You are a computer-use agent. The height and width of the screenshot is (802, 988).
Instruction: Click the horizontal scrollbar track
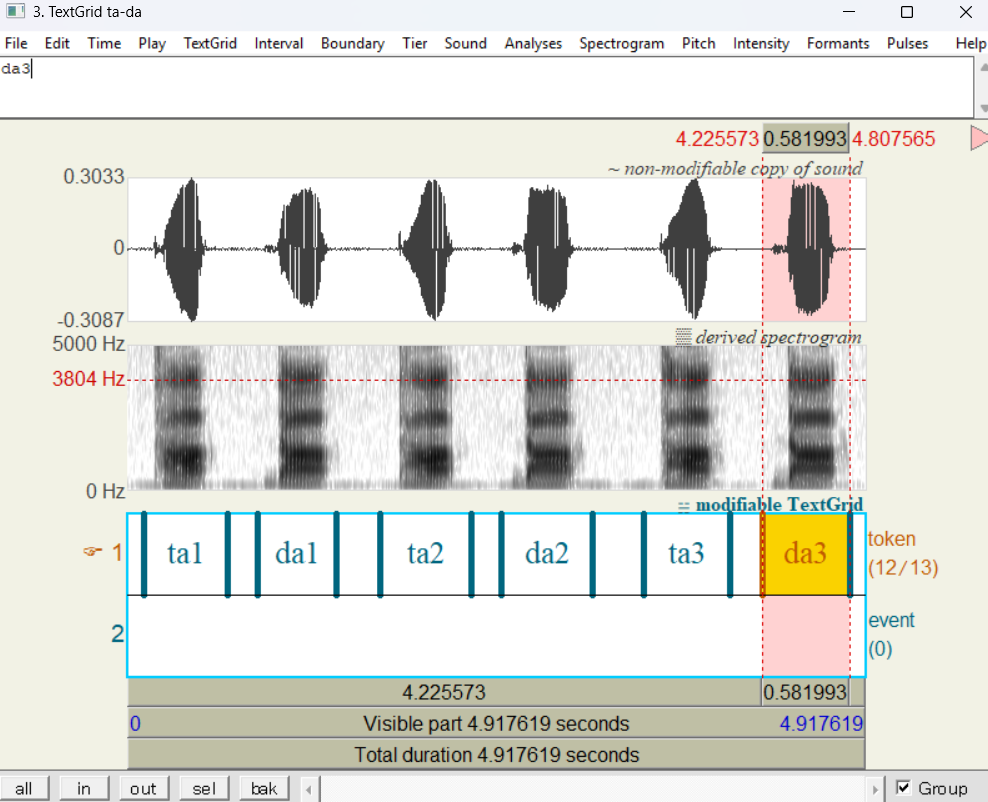pos(592,789)
